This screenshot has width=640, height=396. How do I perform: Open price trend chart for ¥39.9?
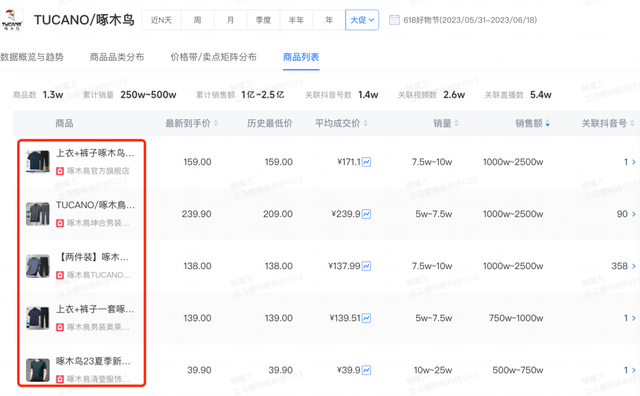pyautogui.click(x=367, y=370)
